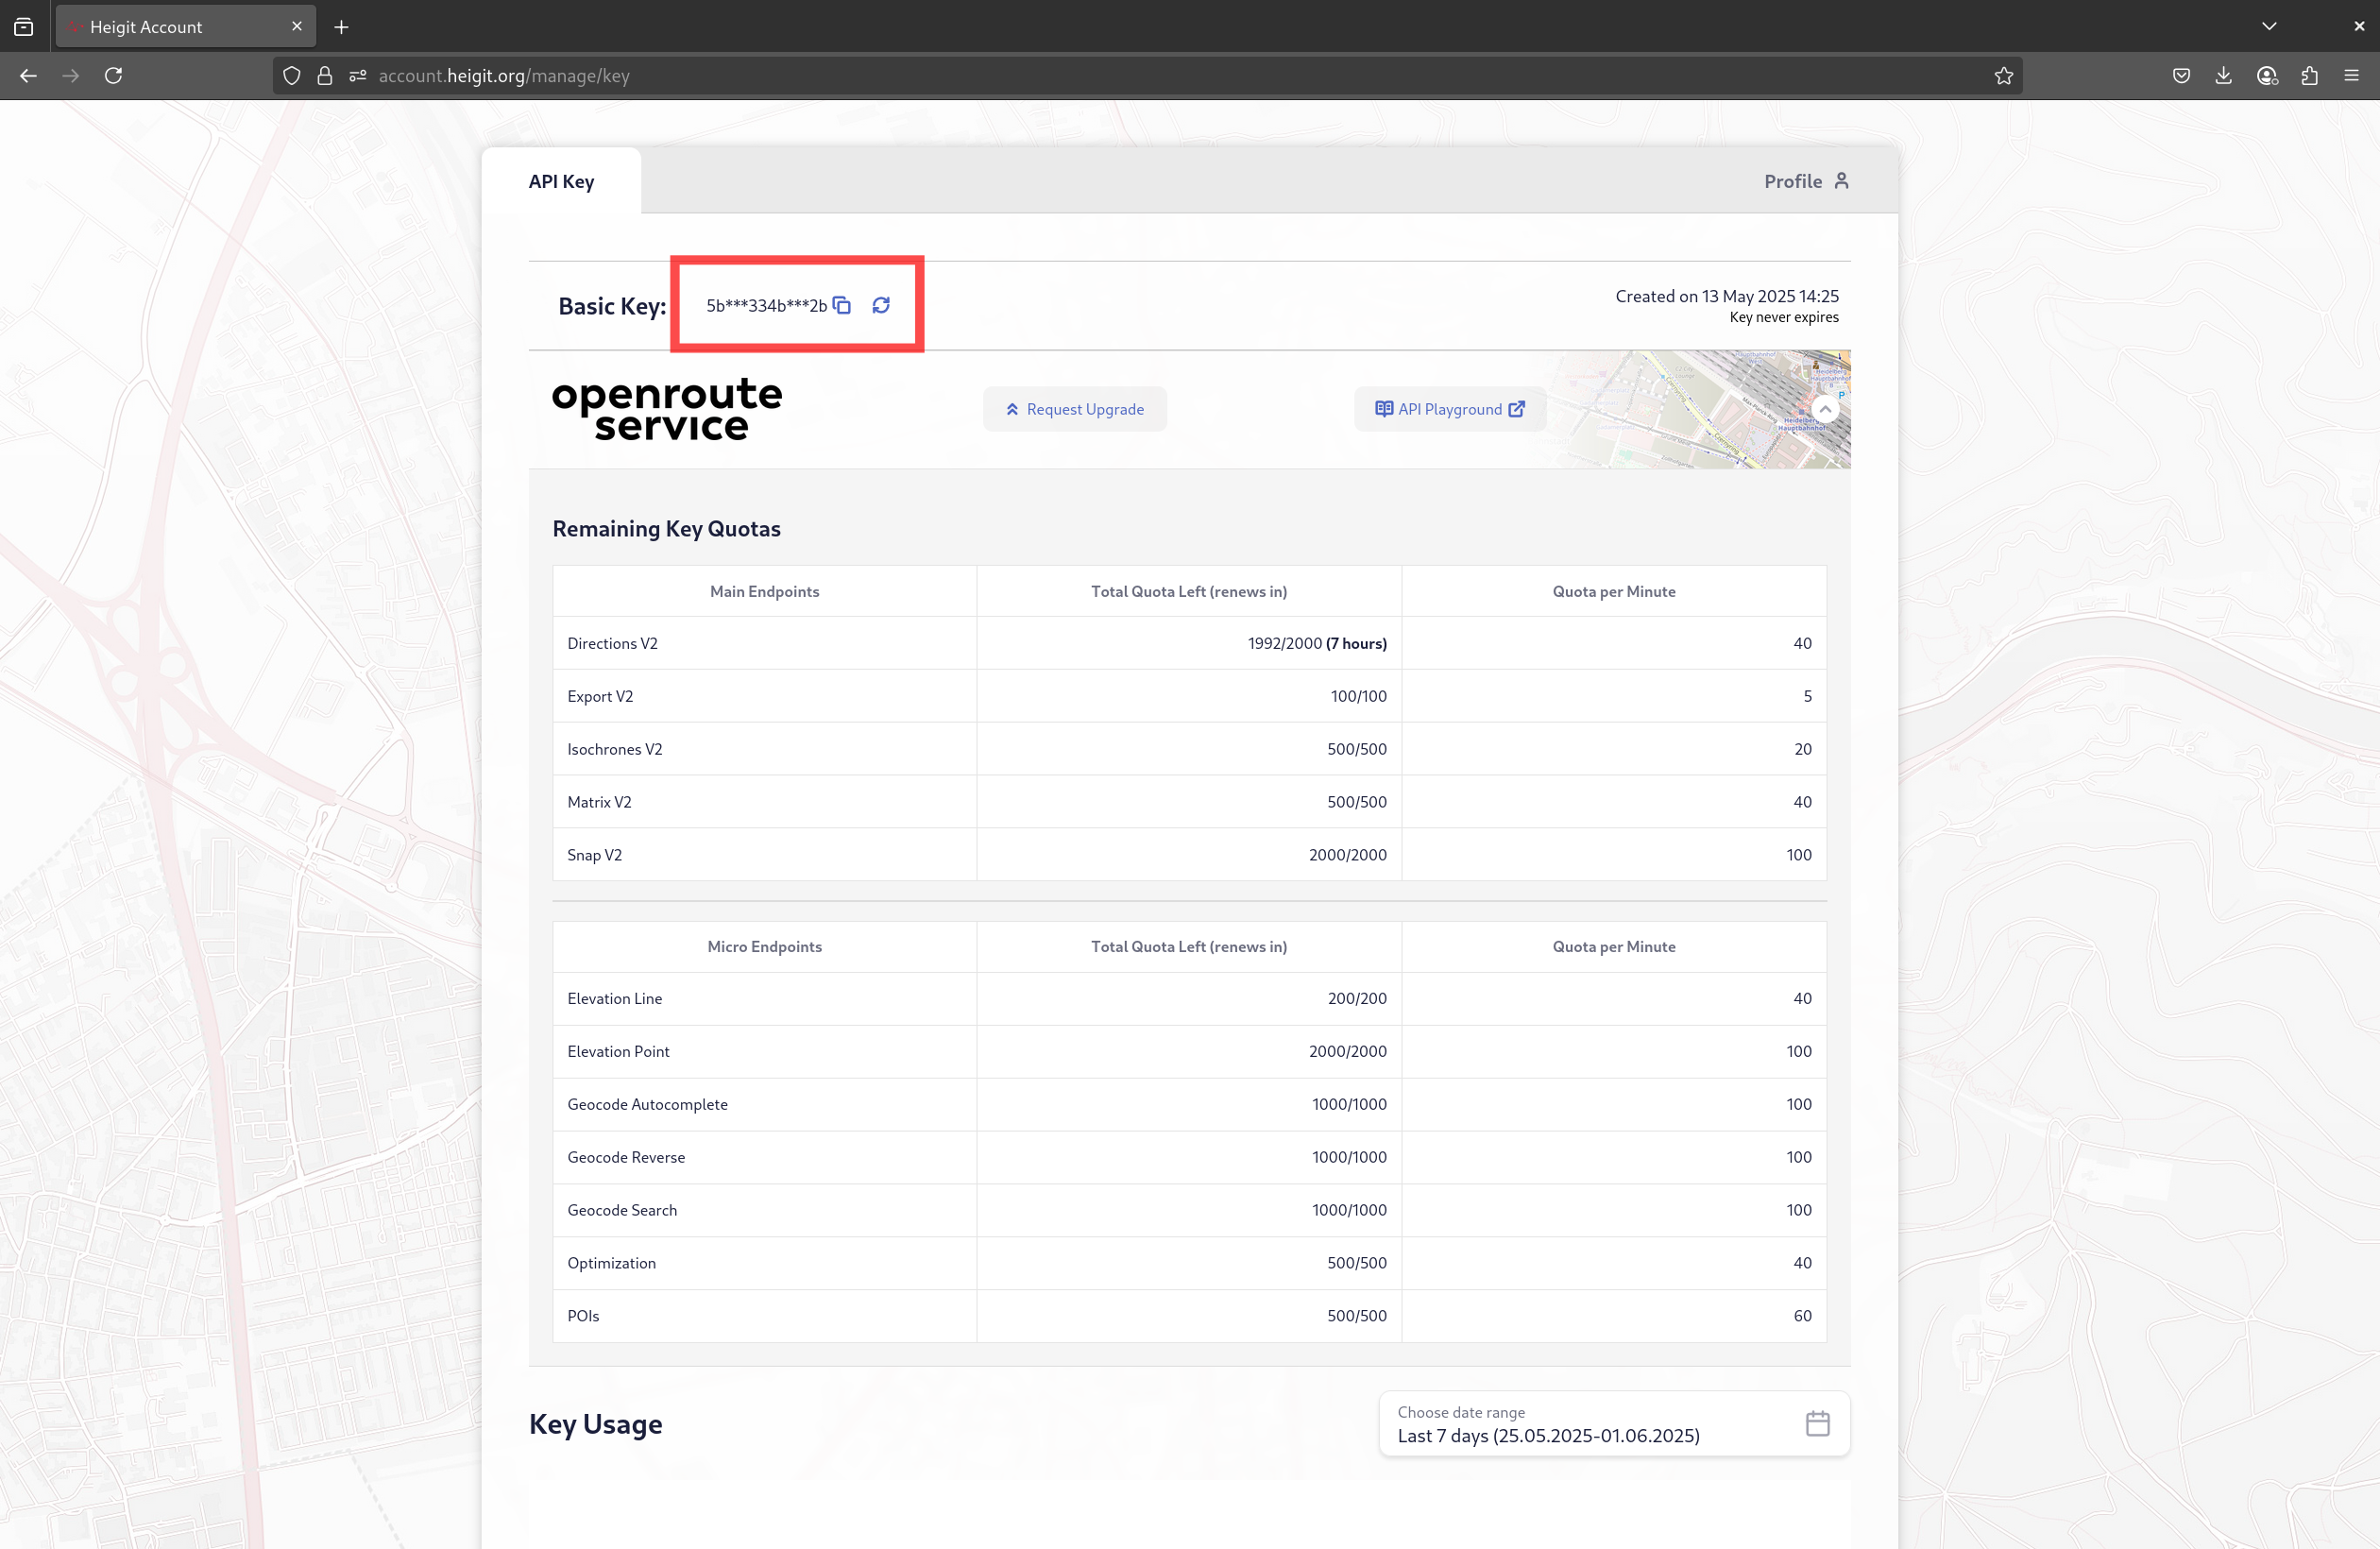Open the Profile tab
The height and width of the screenshot is (1549, 2380).
pos(1805,181)
